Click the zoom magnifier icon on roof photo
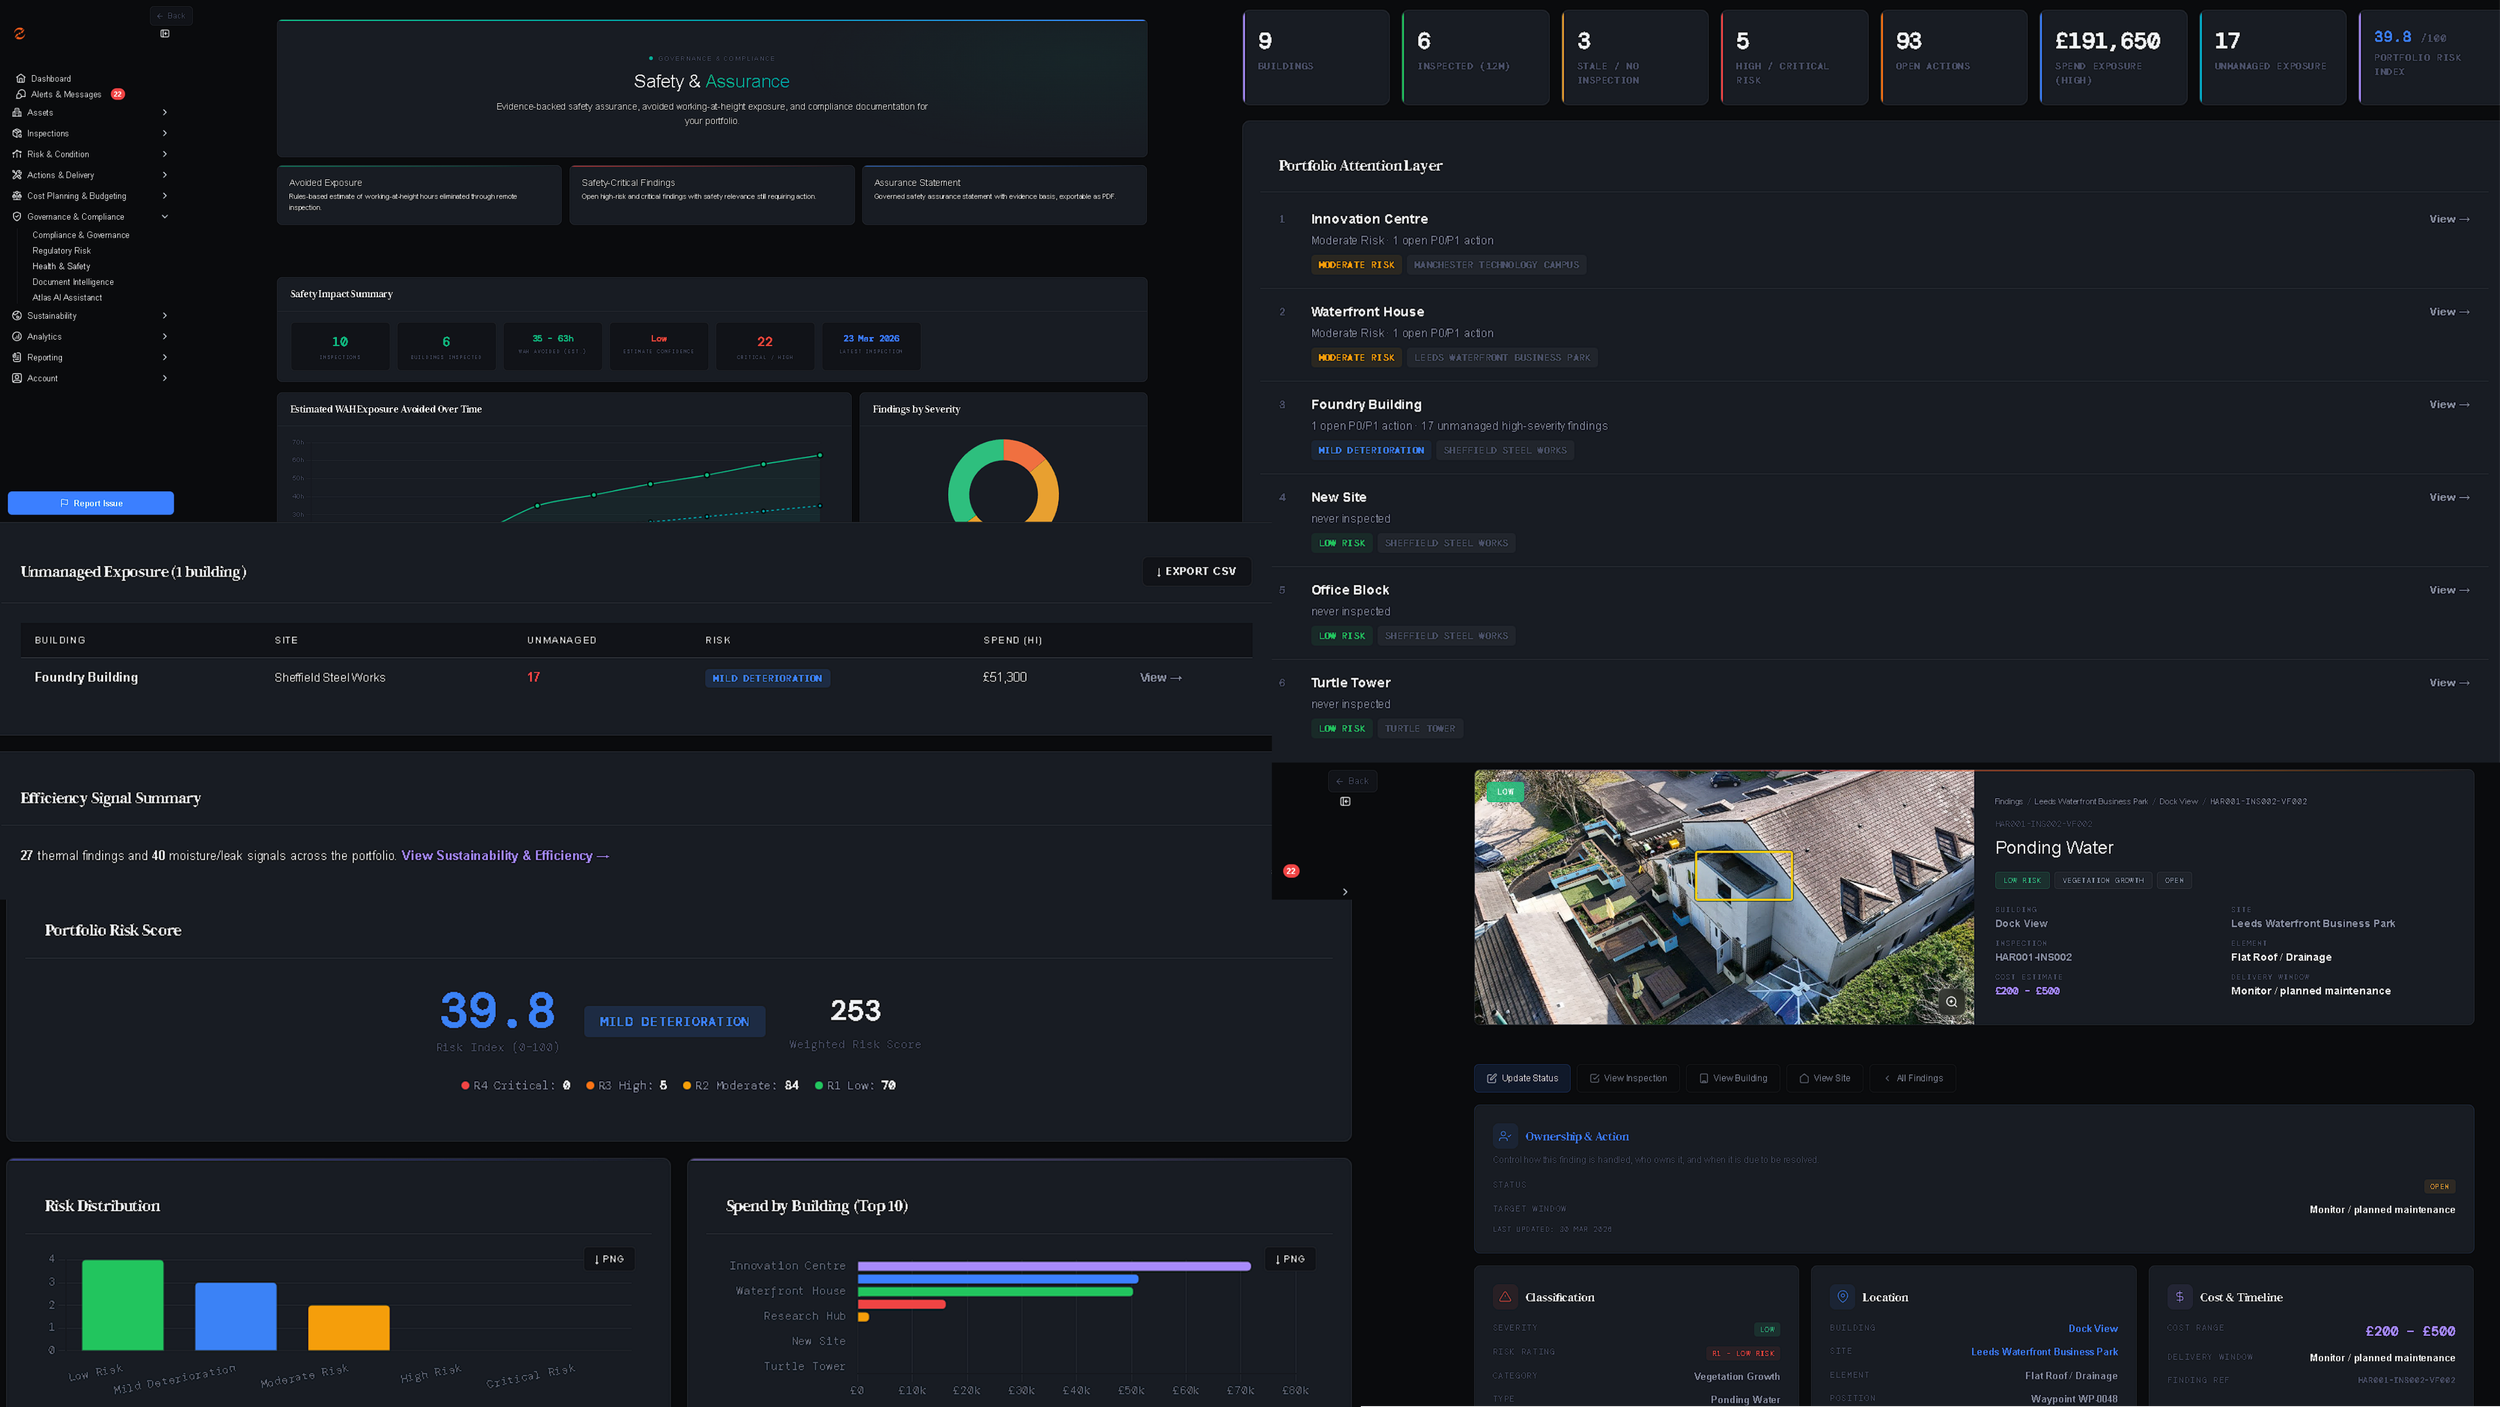2500x1407 pixels. (x=1950, y=1002)
